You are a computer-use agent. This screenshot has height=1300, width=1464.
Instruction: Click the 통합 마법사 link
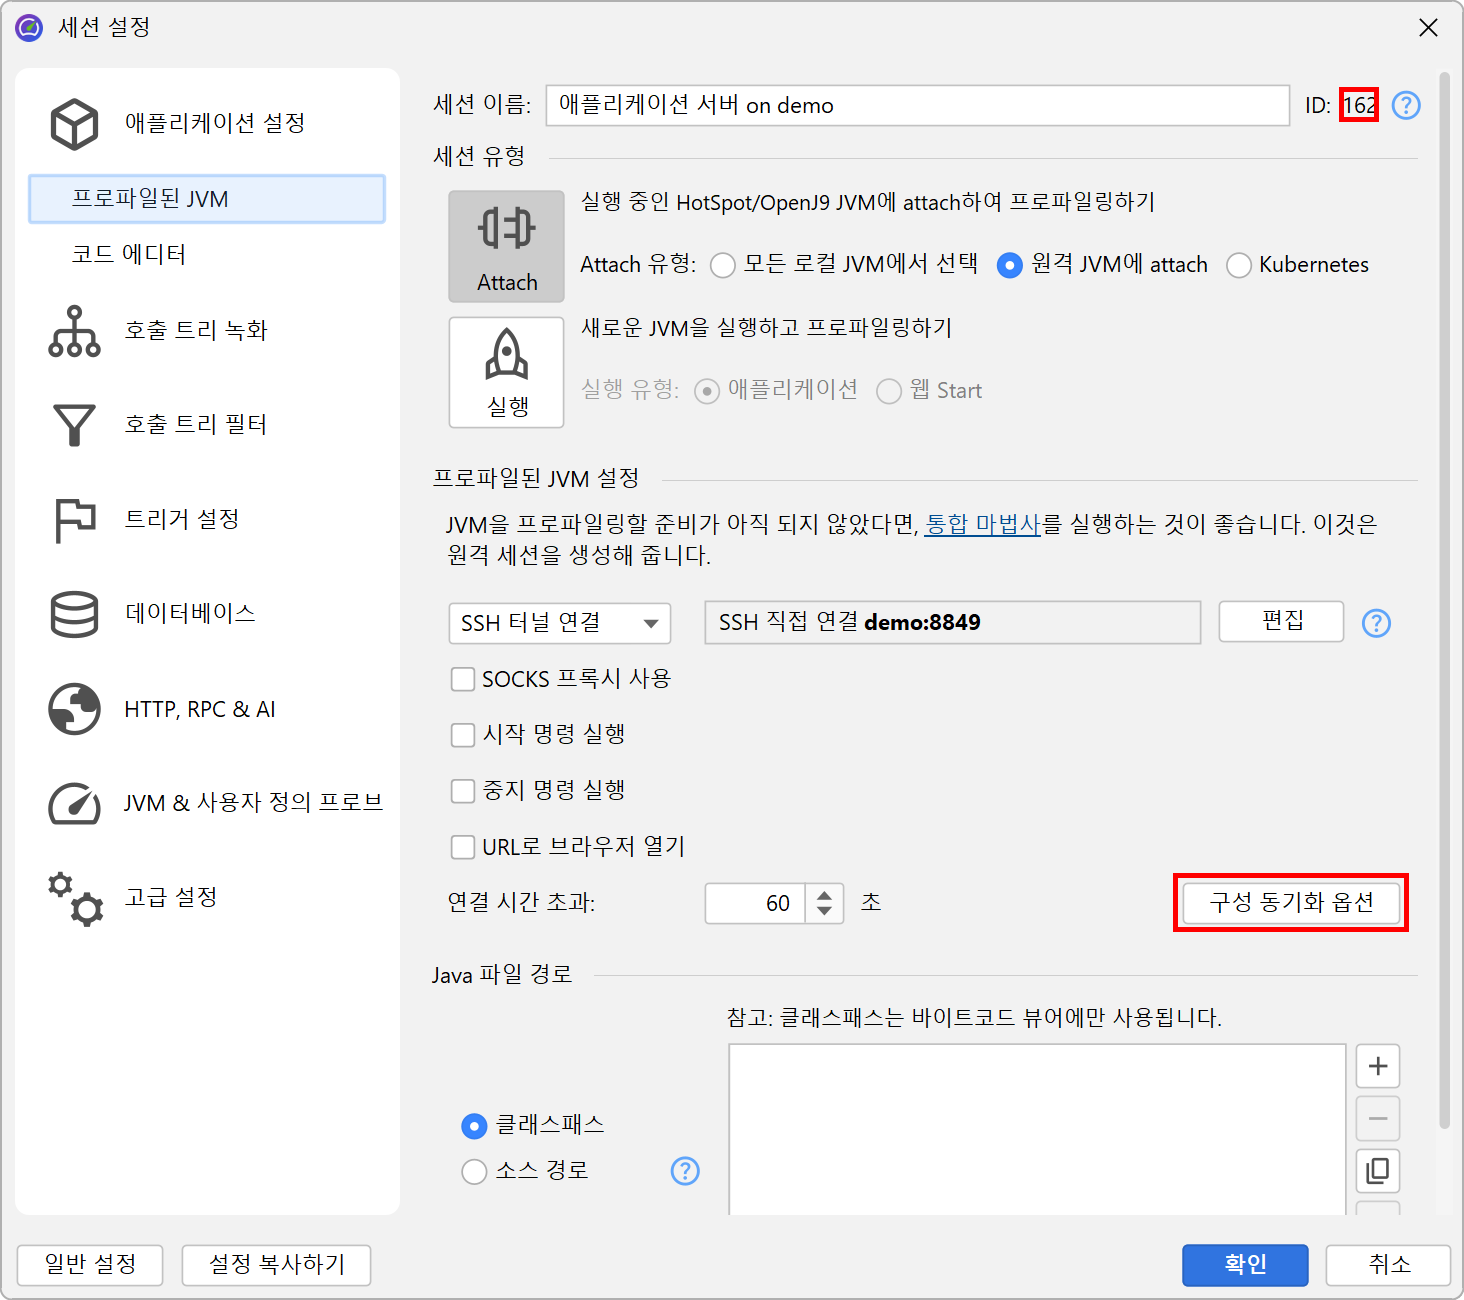click(983, 524)
